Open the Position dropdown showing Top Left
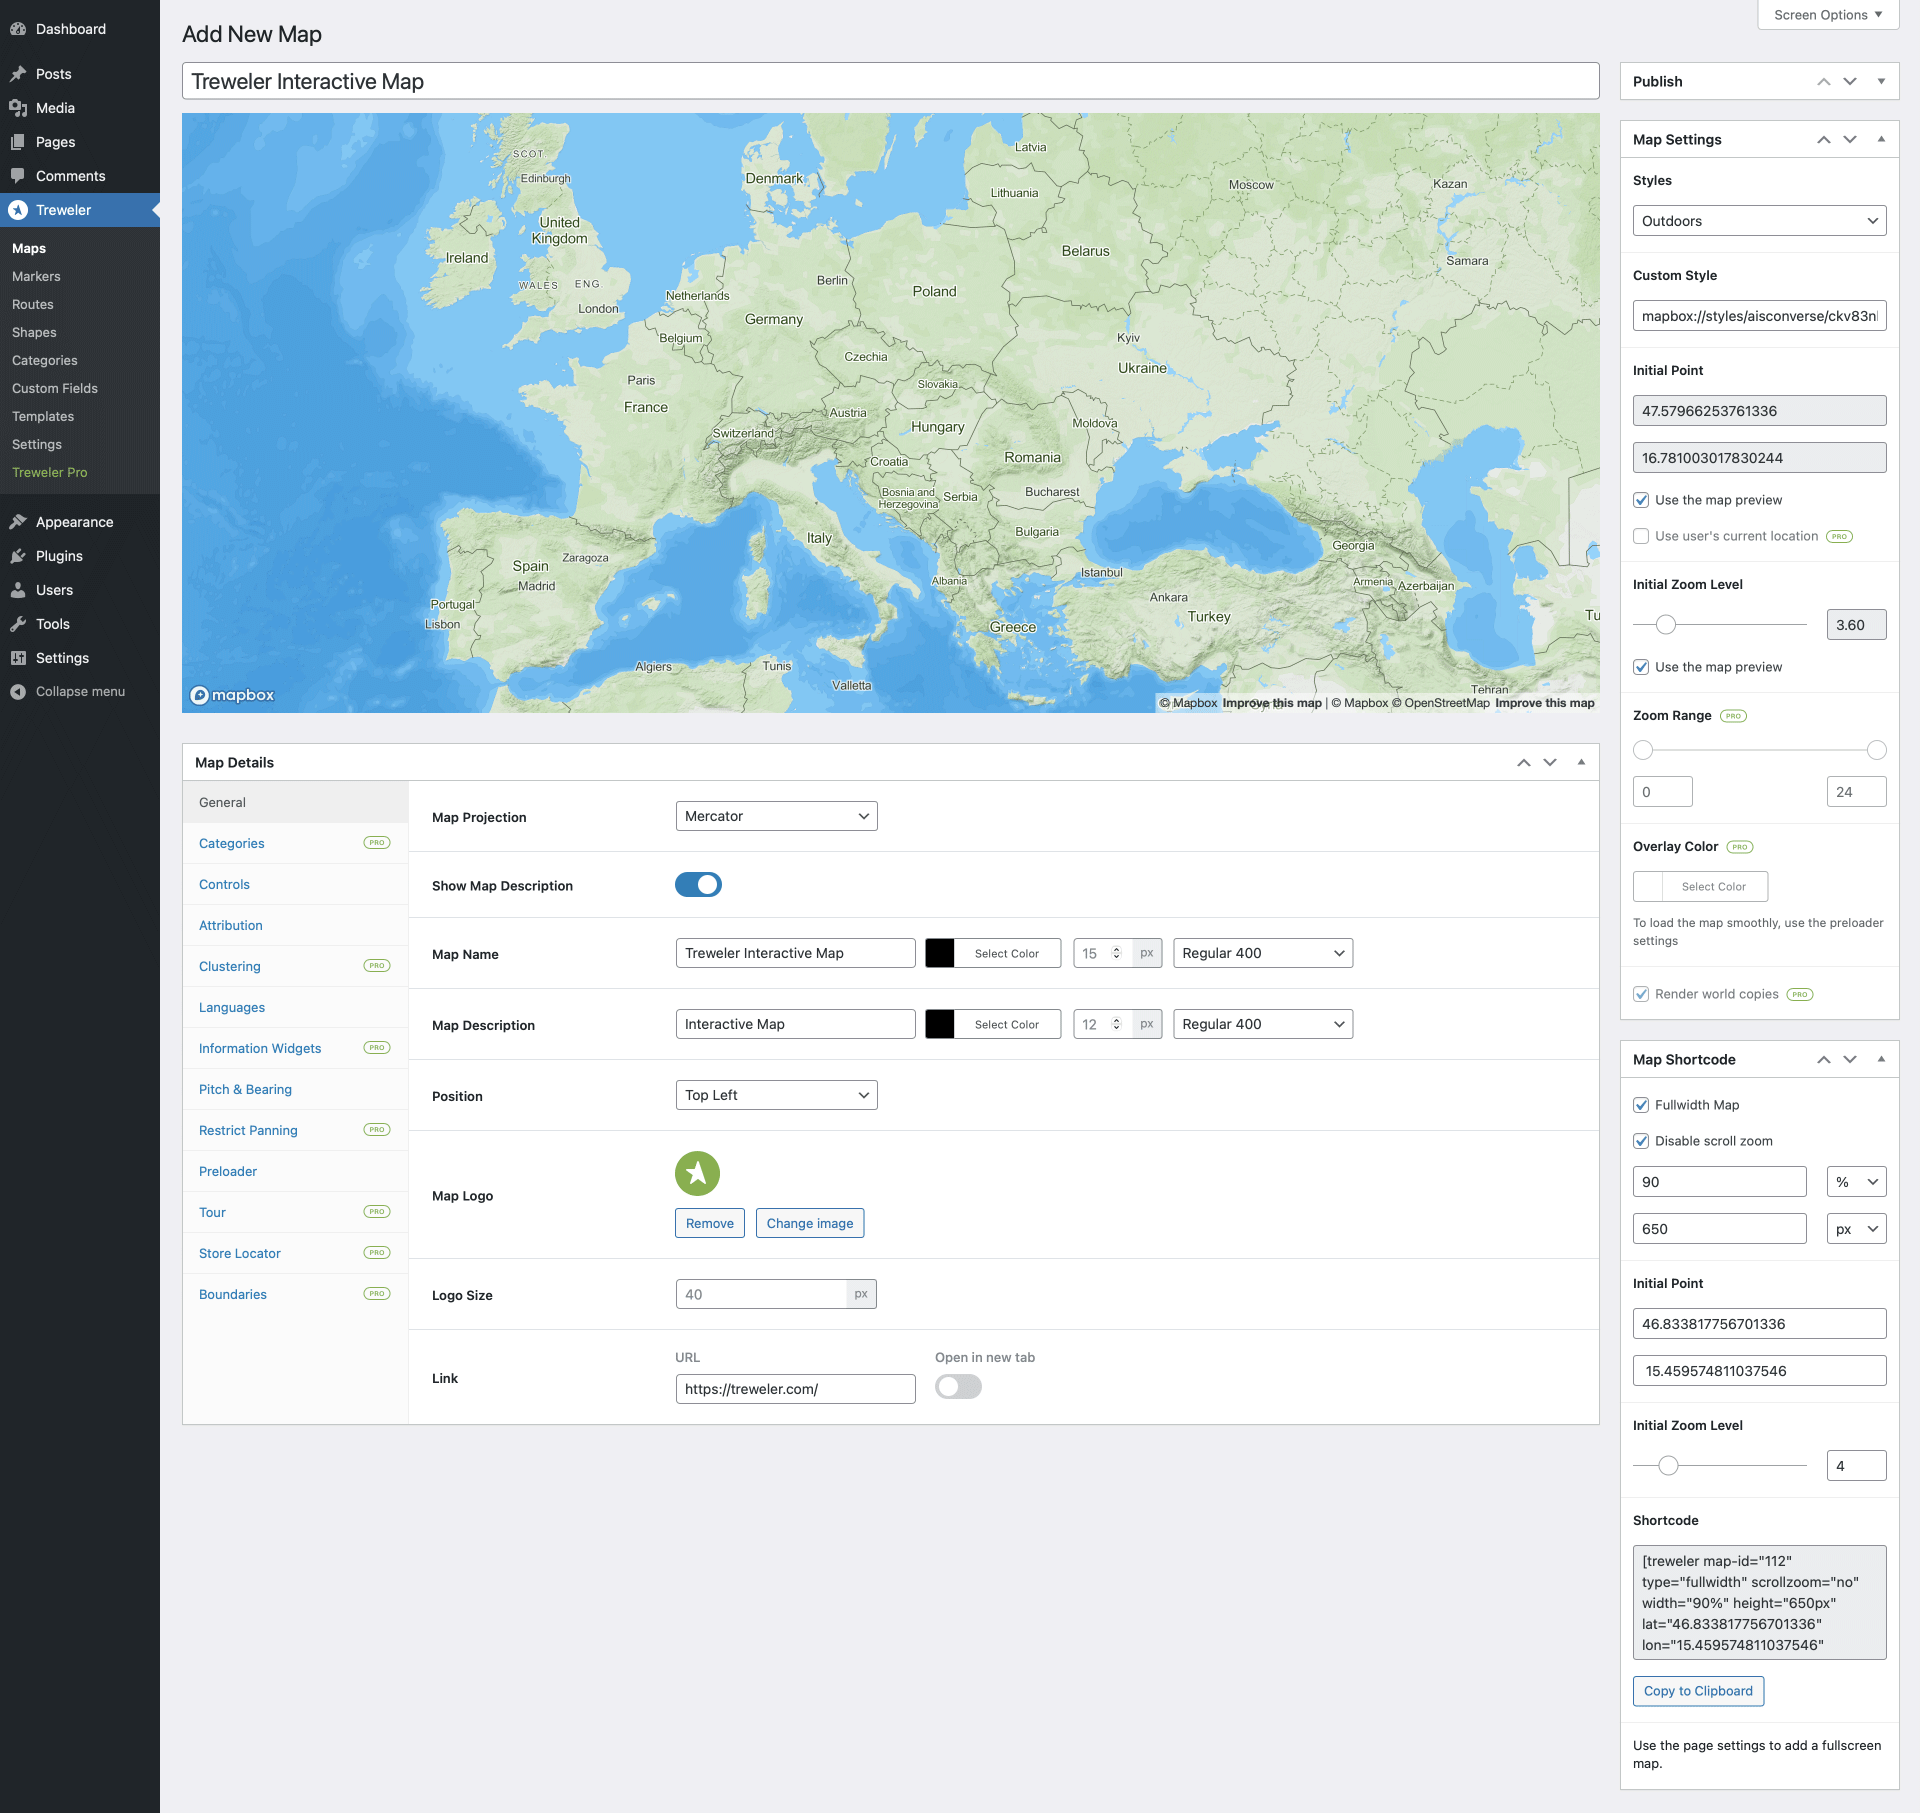The height and width of the screenshot is (1813, 1920). click(x=776, y=1095)
